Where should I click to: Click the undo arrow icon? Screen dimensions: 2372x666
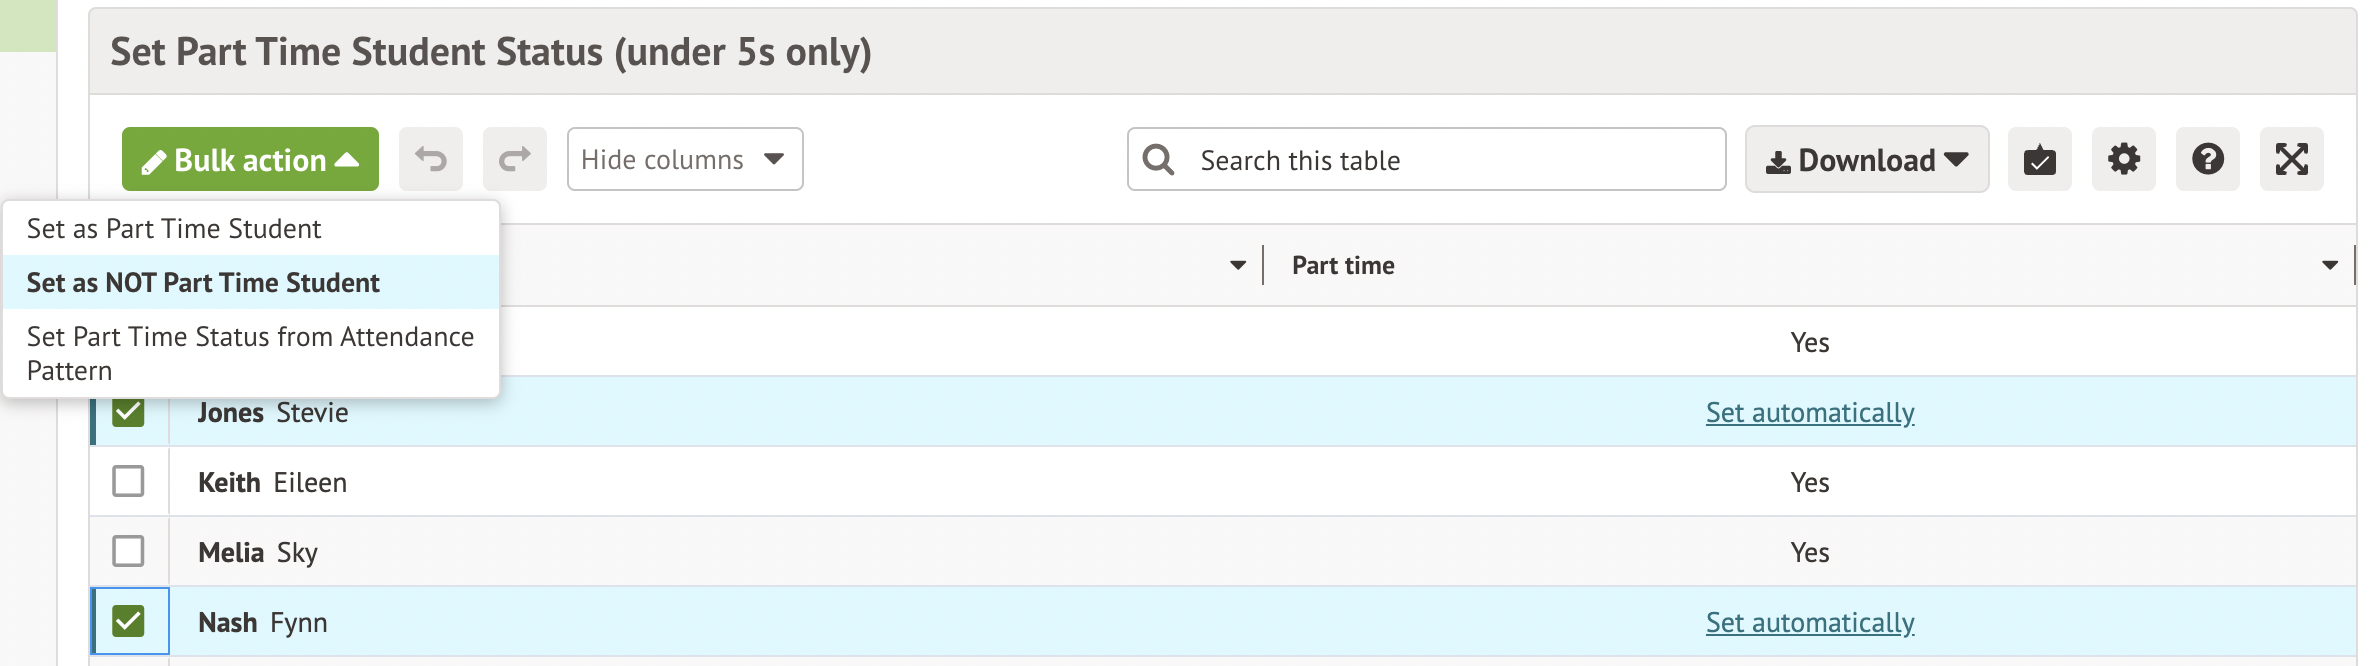[x=431, y=159]
